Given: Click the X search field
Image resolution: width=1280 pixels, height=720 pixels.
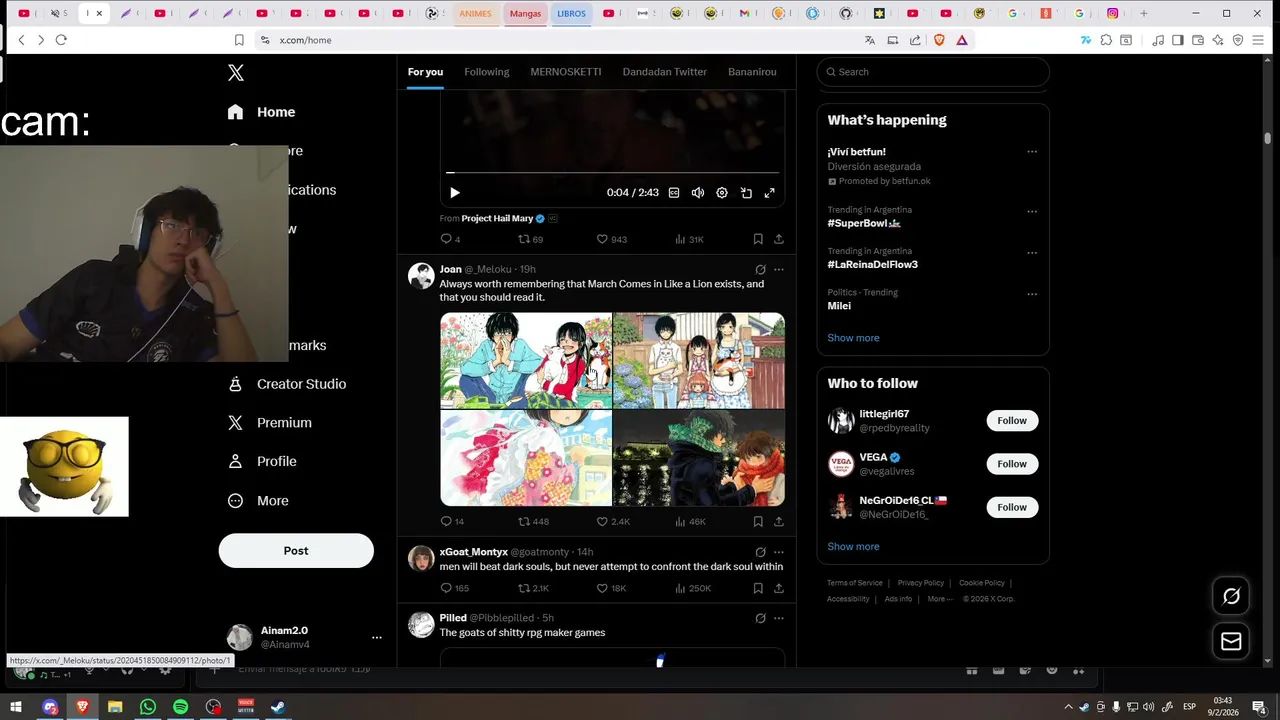Looking at the screenshot, I should 933,72.
